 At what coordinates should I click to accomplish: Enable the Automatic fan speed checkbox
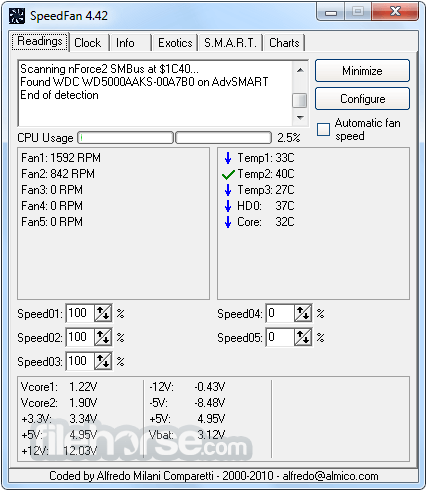[x=323, y=129]
